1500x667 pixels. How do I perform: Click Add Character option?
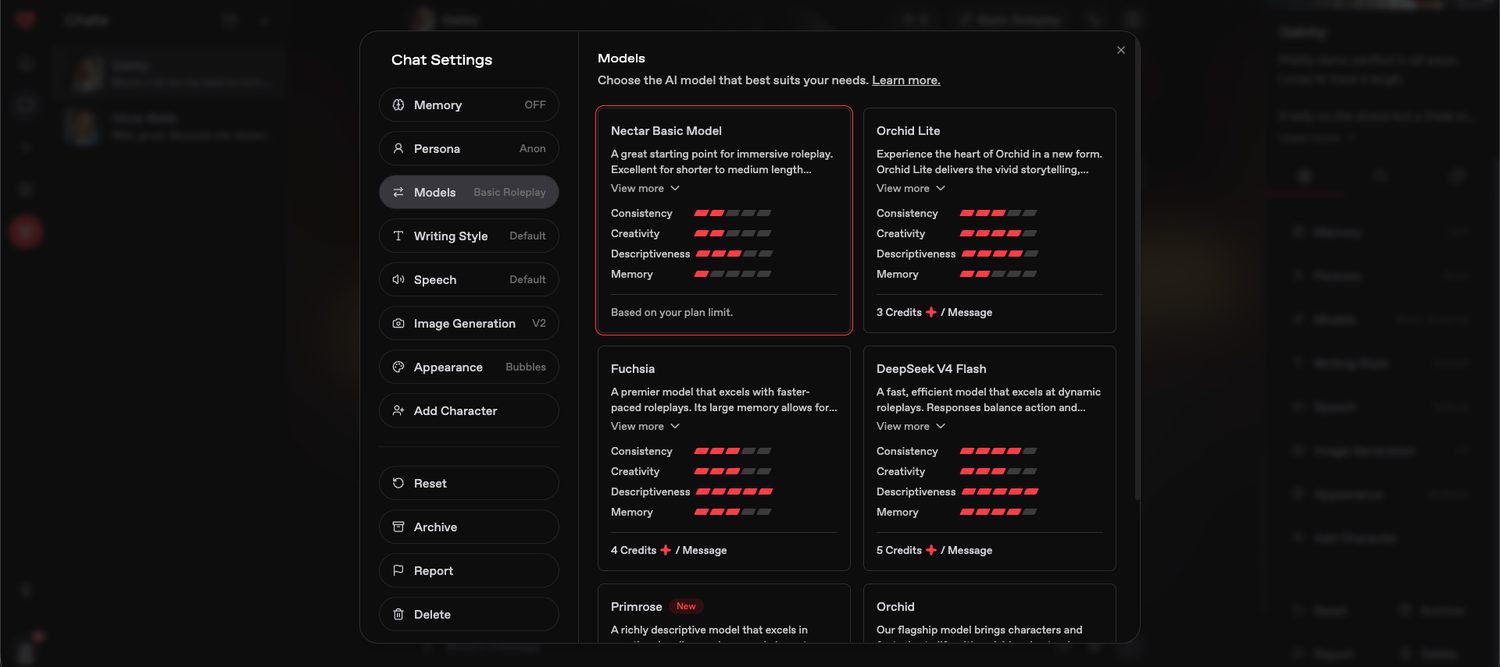click(x=468, y=411)
